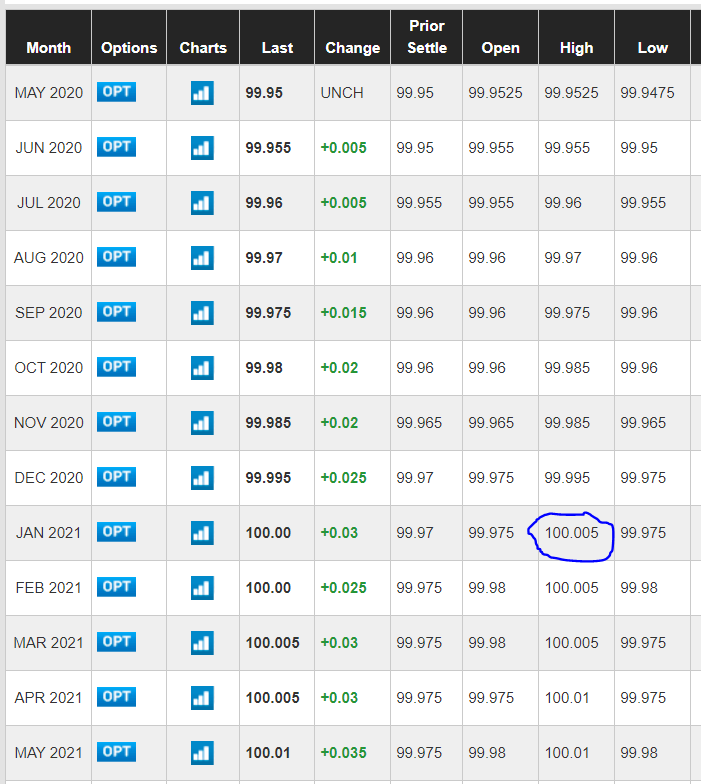Select the JAN 2021 month cell

point(48,533)
